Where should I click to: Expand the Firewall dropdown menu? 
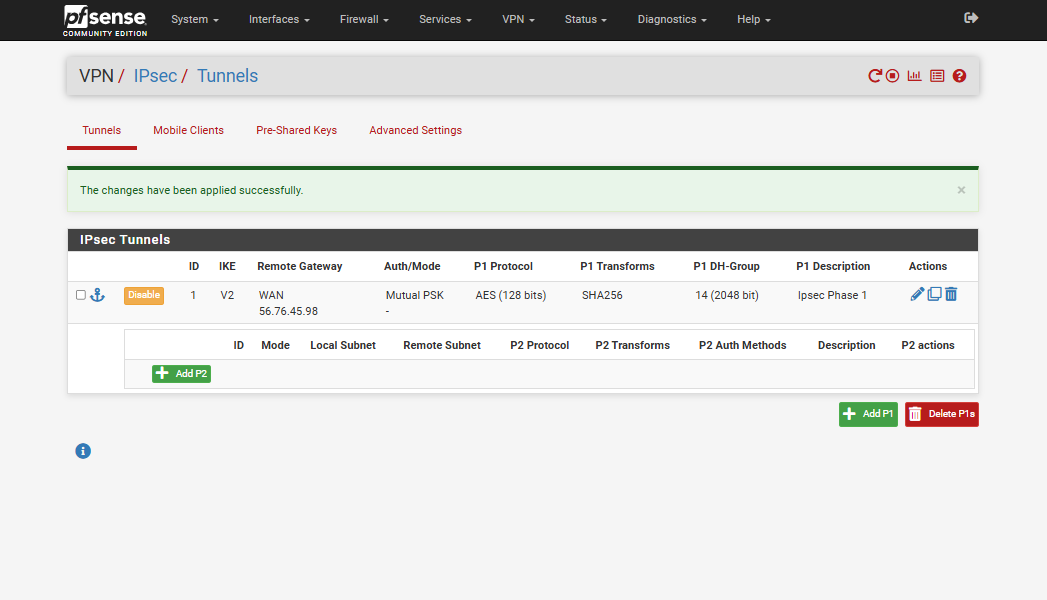[x=364, y=19]
